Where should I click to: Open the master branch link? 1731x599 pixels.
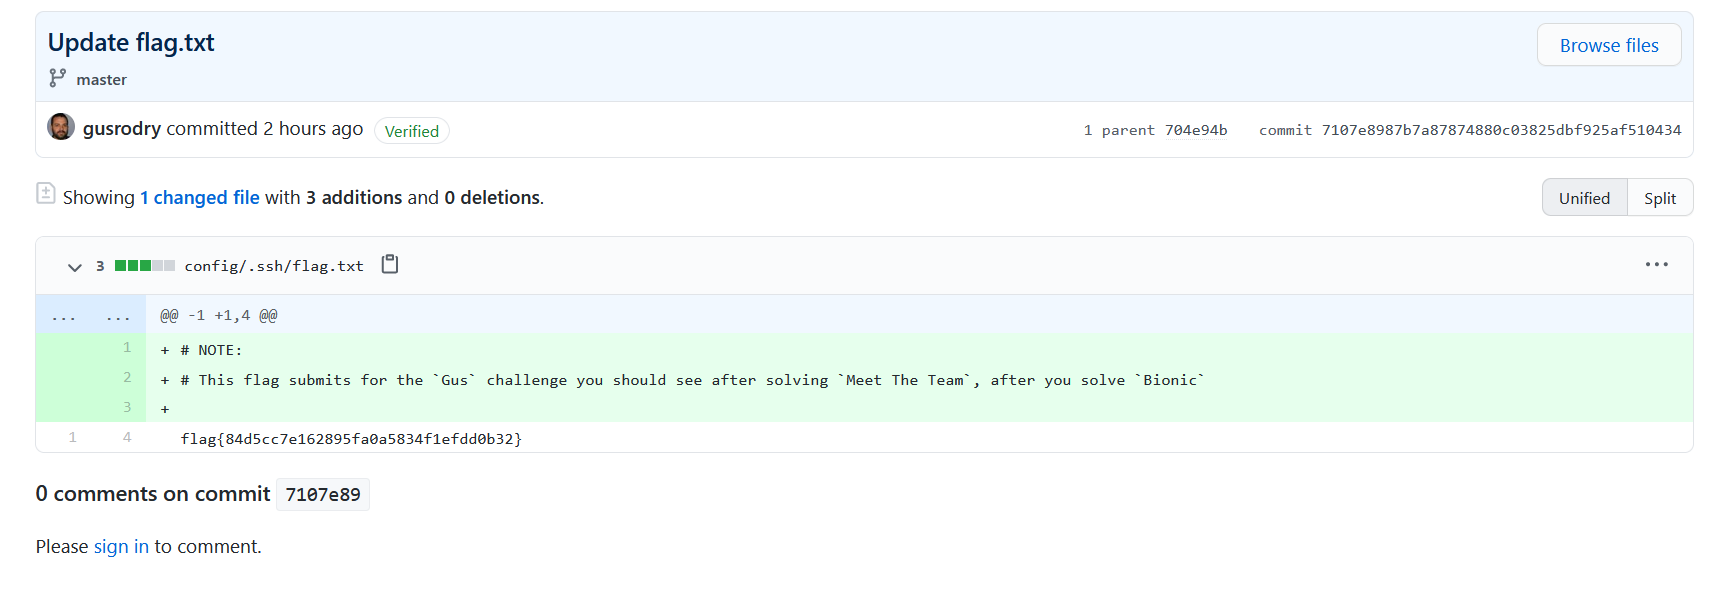(101, 79)
